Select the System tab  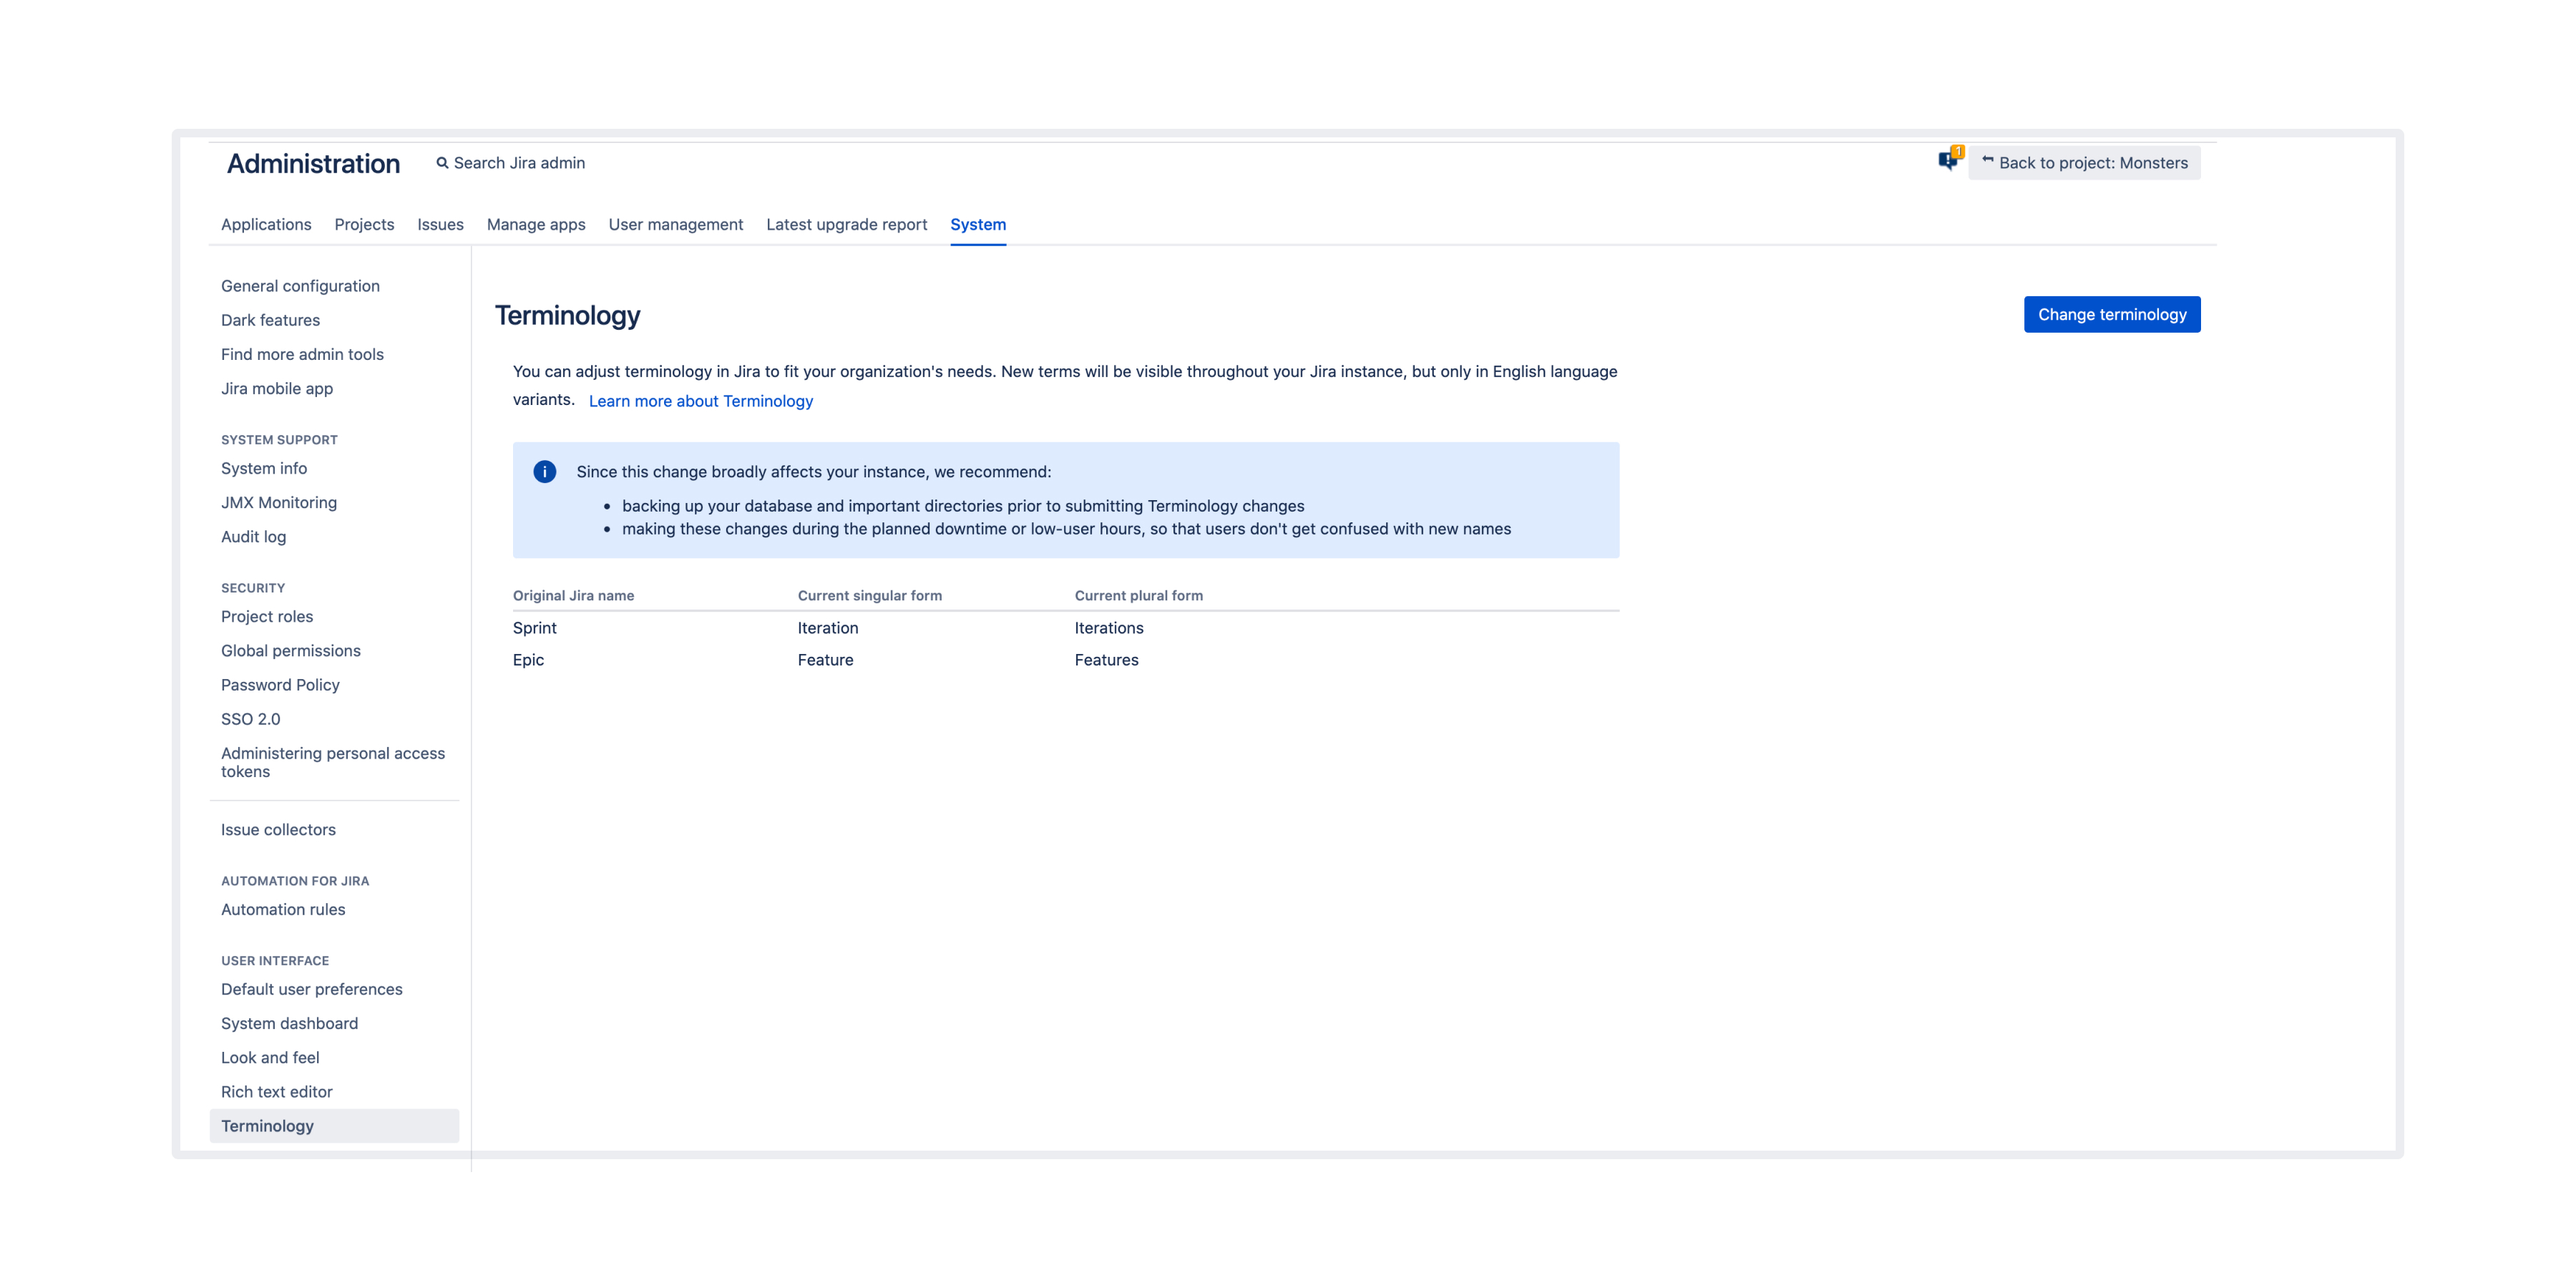(978, 224)
